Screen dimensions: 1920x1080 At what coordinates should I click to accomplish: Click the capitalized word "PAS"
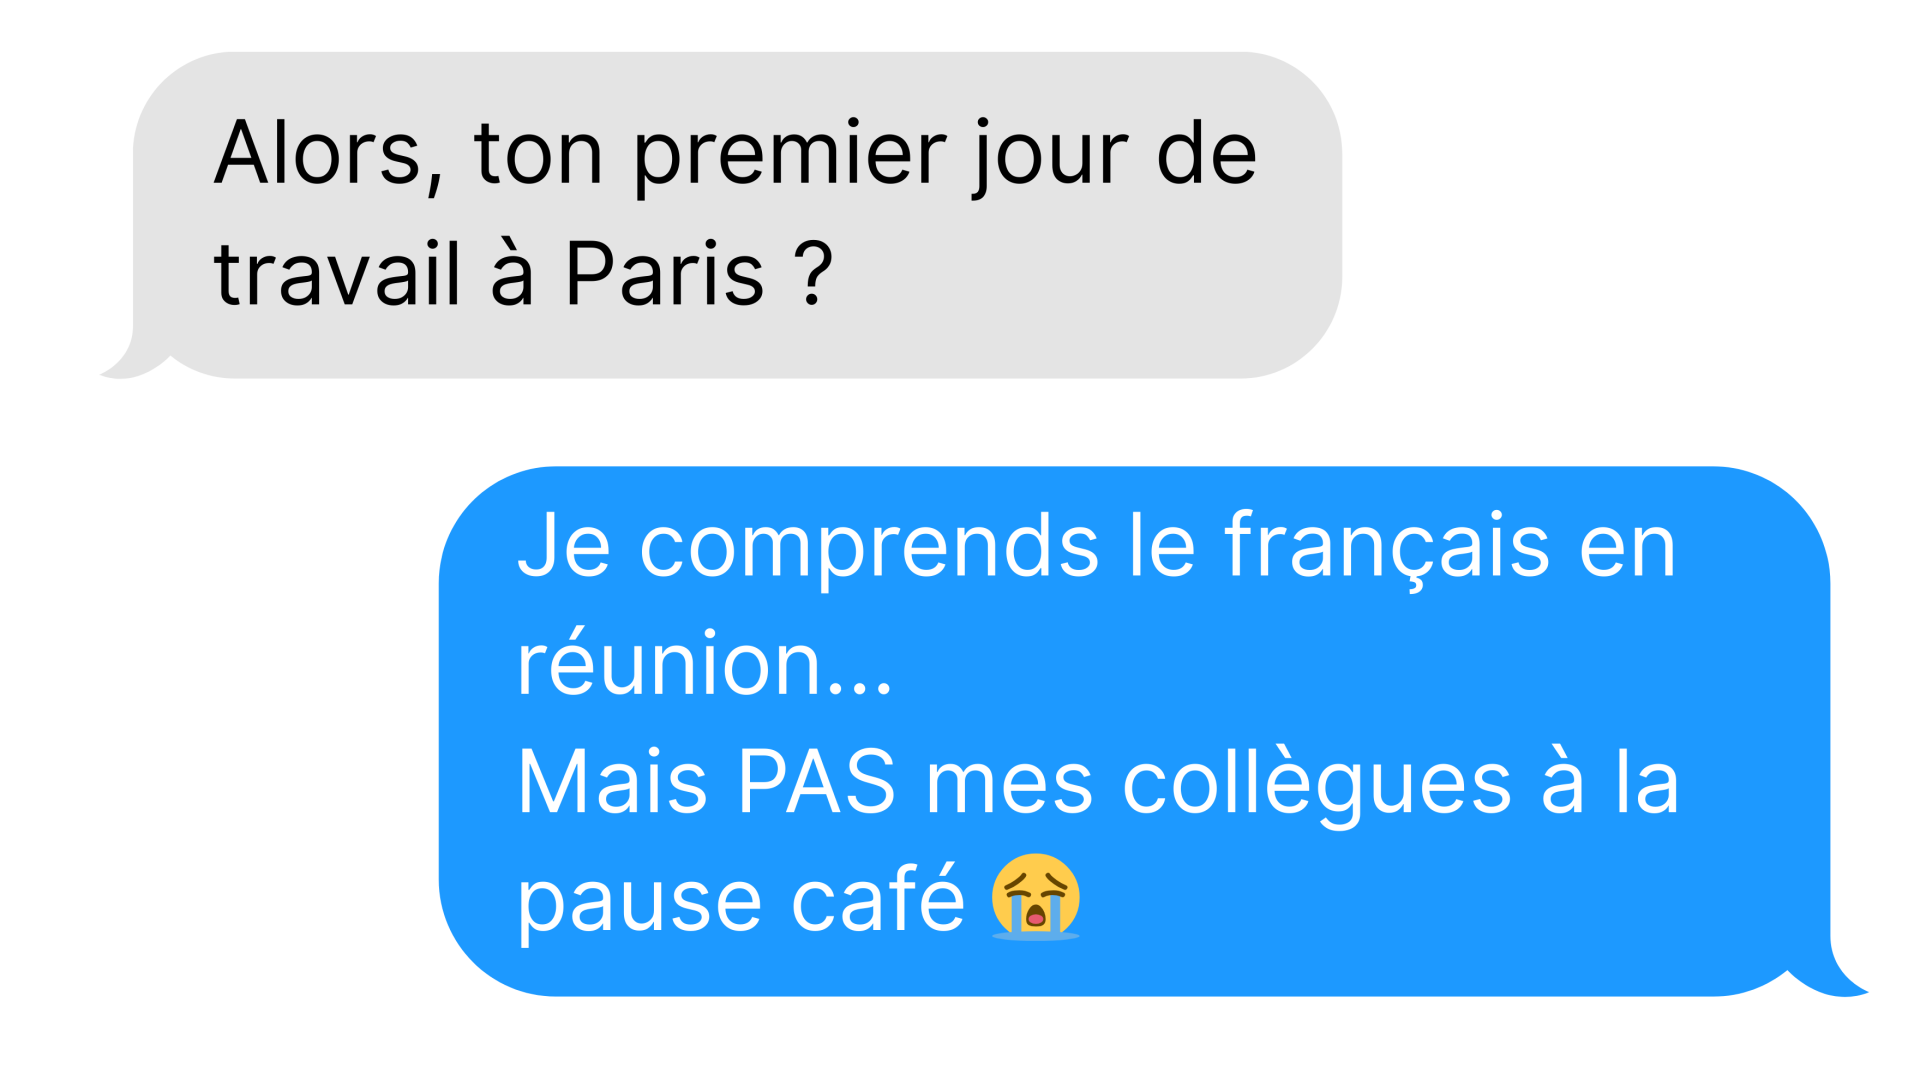[x=816, y=782]
